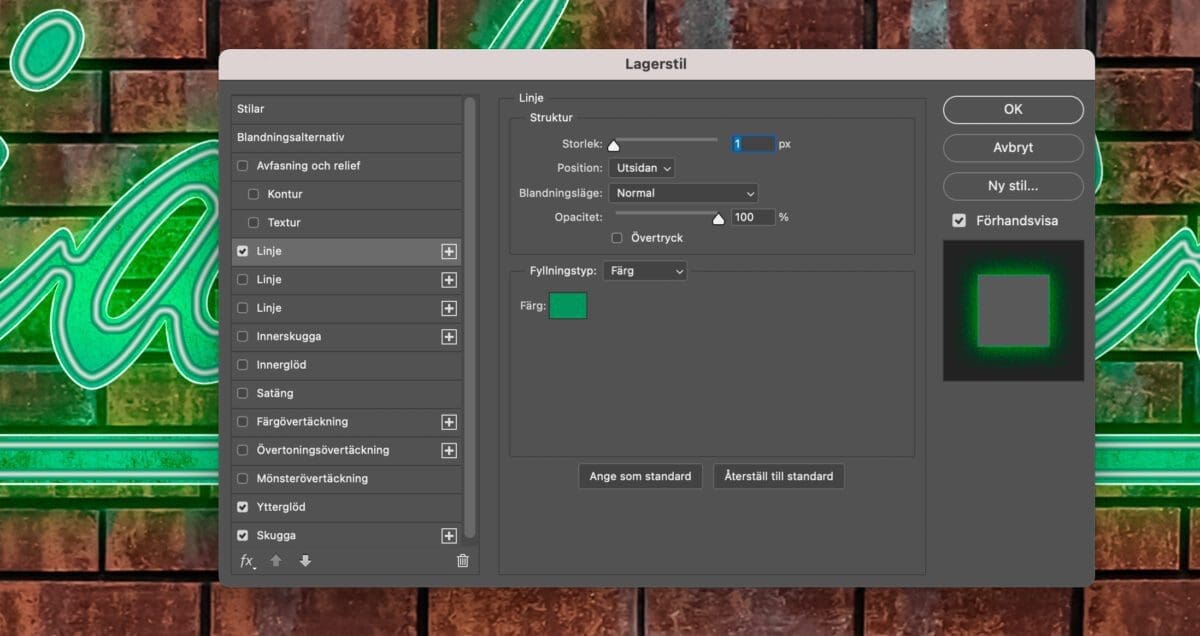This screenshot has width=1200, height=636.
Task: Disable the Ytterglöd checkbox
Action: (242, 508)
